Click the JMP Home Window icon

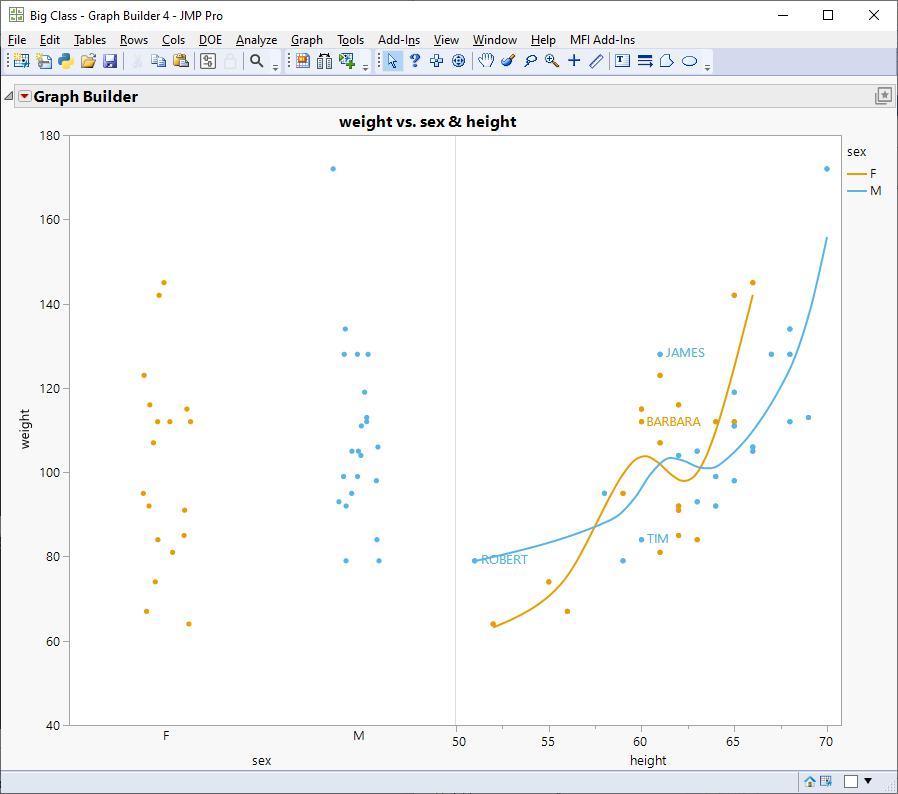[x=810, y=781]
